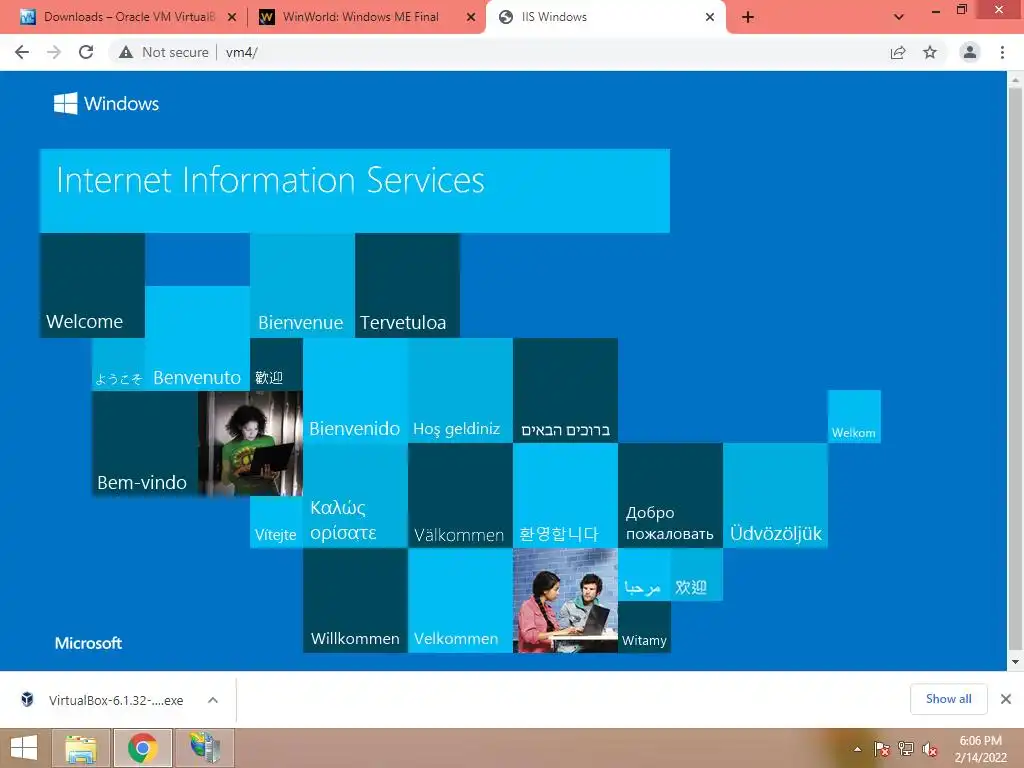Click the Välkommen tile
1024x768 pixels.
pos(460,496)
